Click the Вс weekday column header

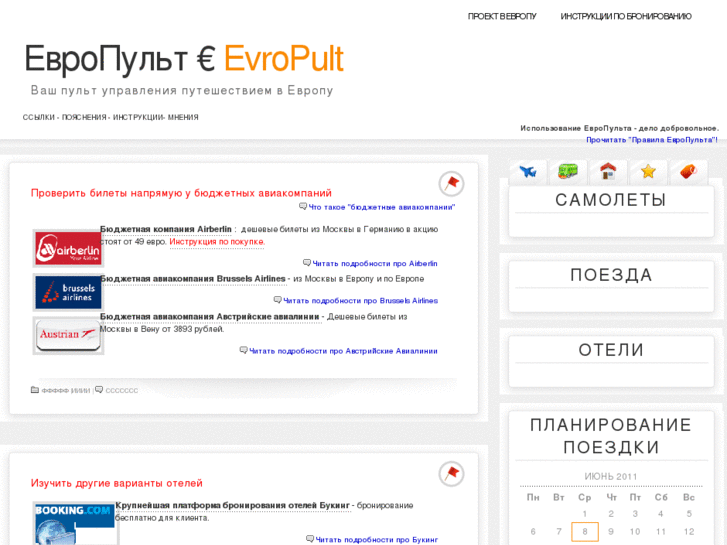(x=689, y=497)
